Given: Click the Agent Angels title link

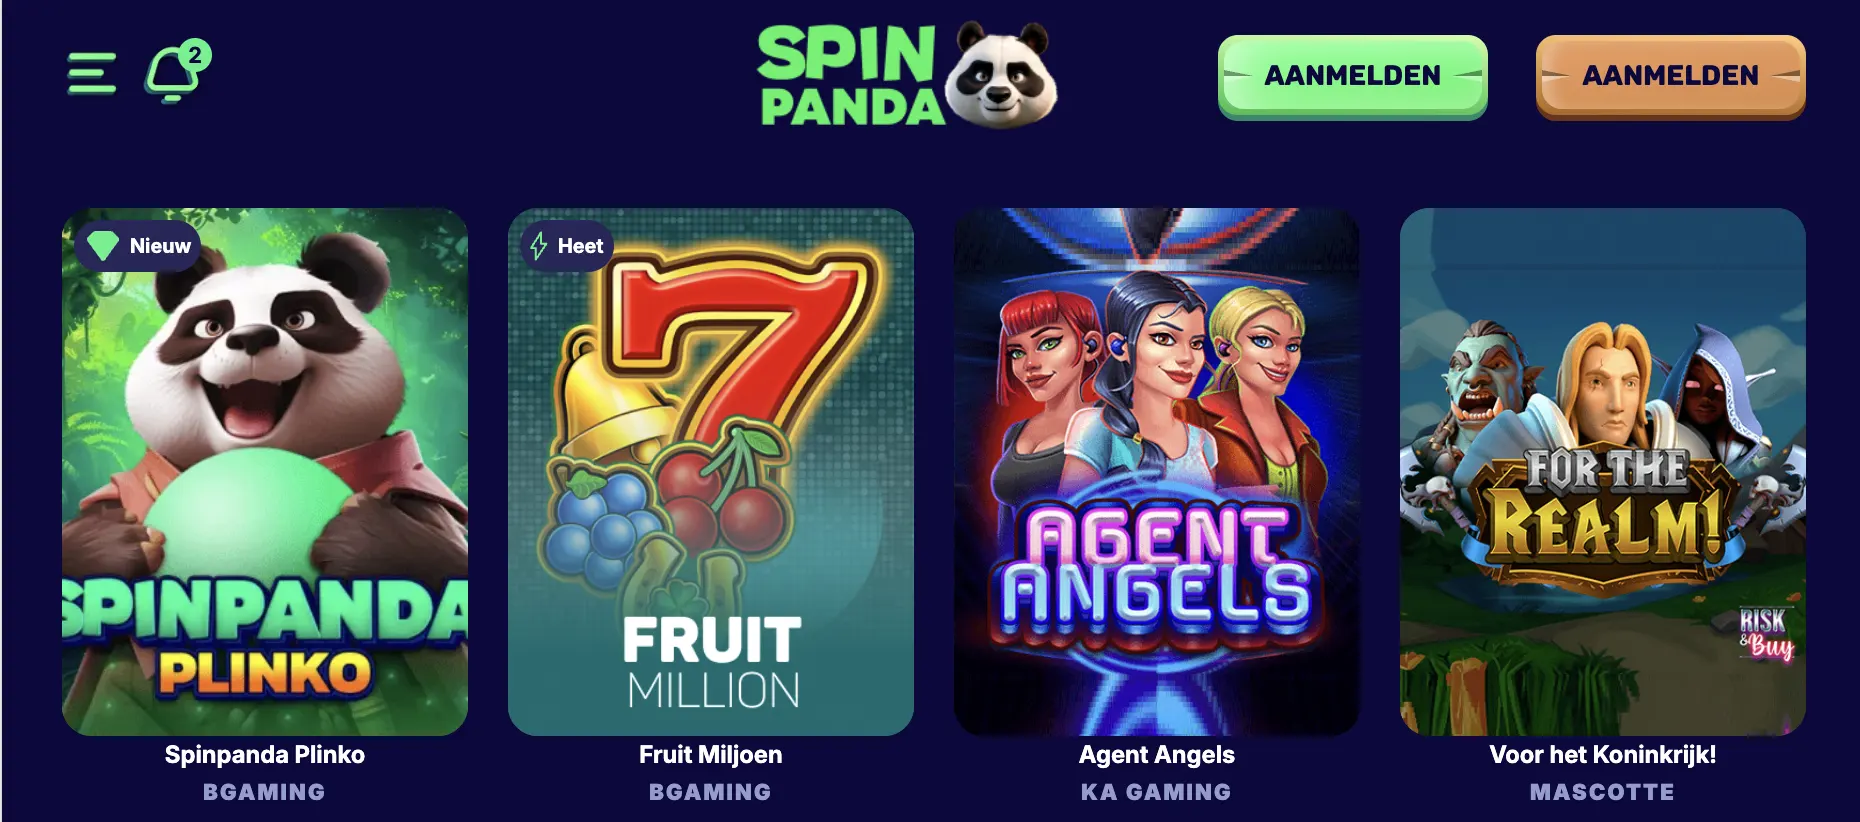Looking at the screenshot, I should (1157, 755).
